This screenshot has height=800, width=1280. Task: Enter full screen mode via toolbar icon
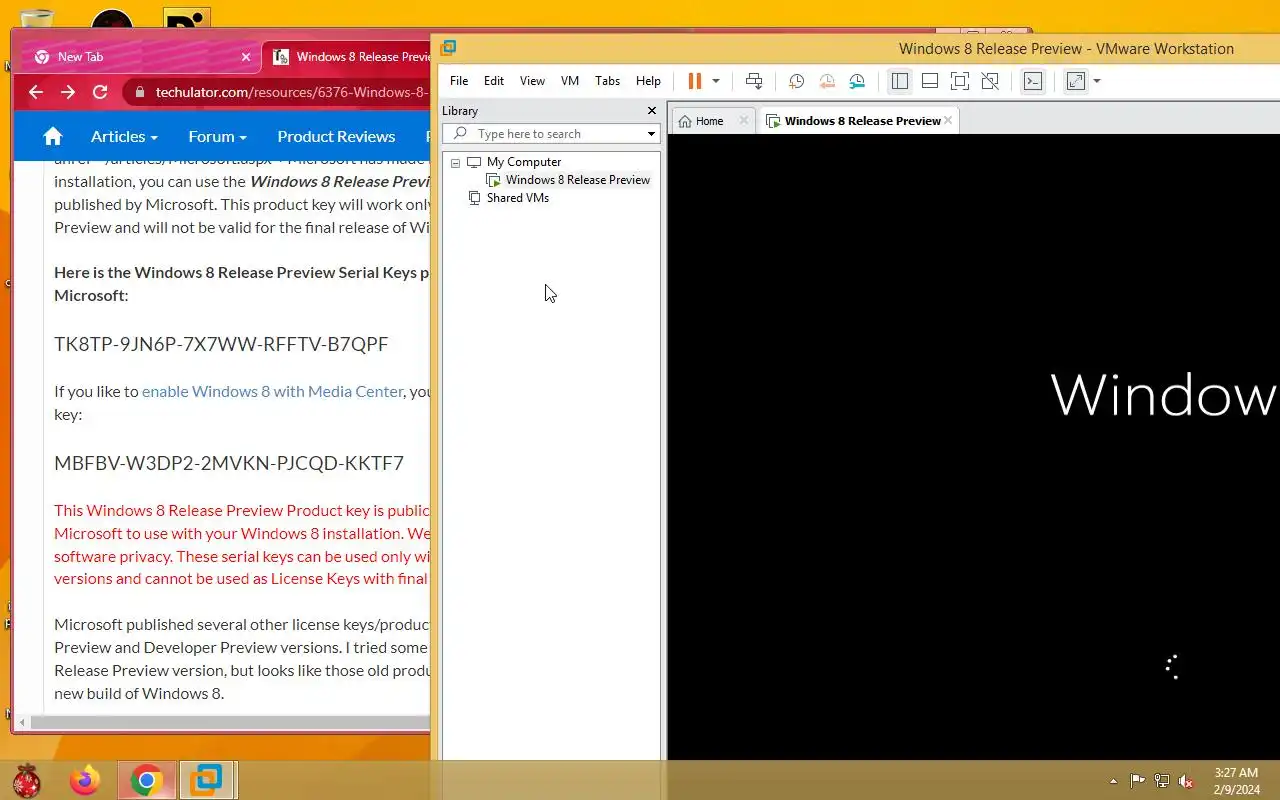(959, 81)
